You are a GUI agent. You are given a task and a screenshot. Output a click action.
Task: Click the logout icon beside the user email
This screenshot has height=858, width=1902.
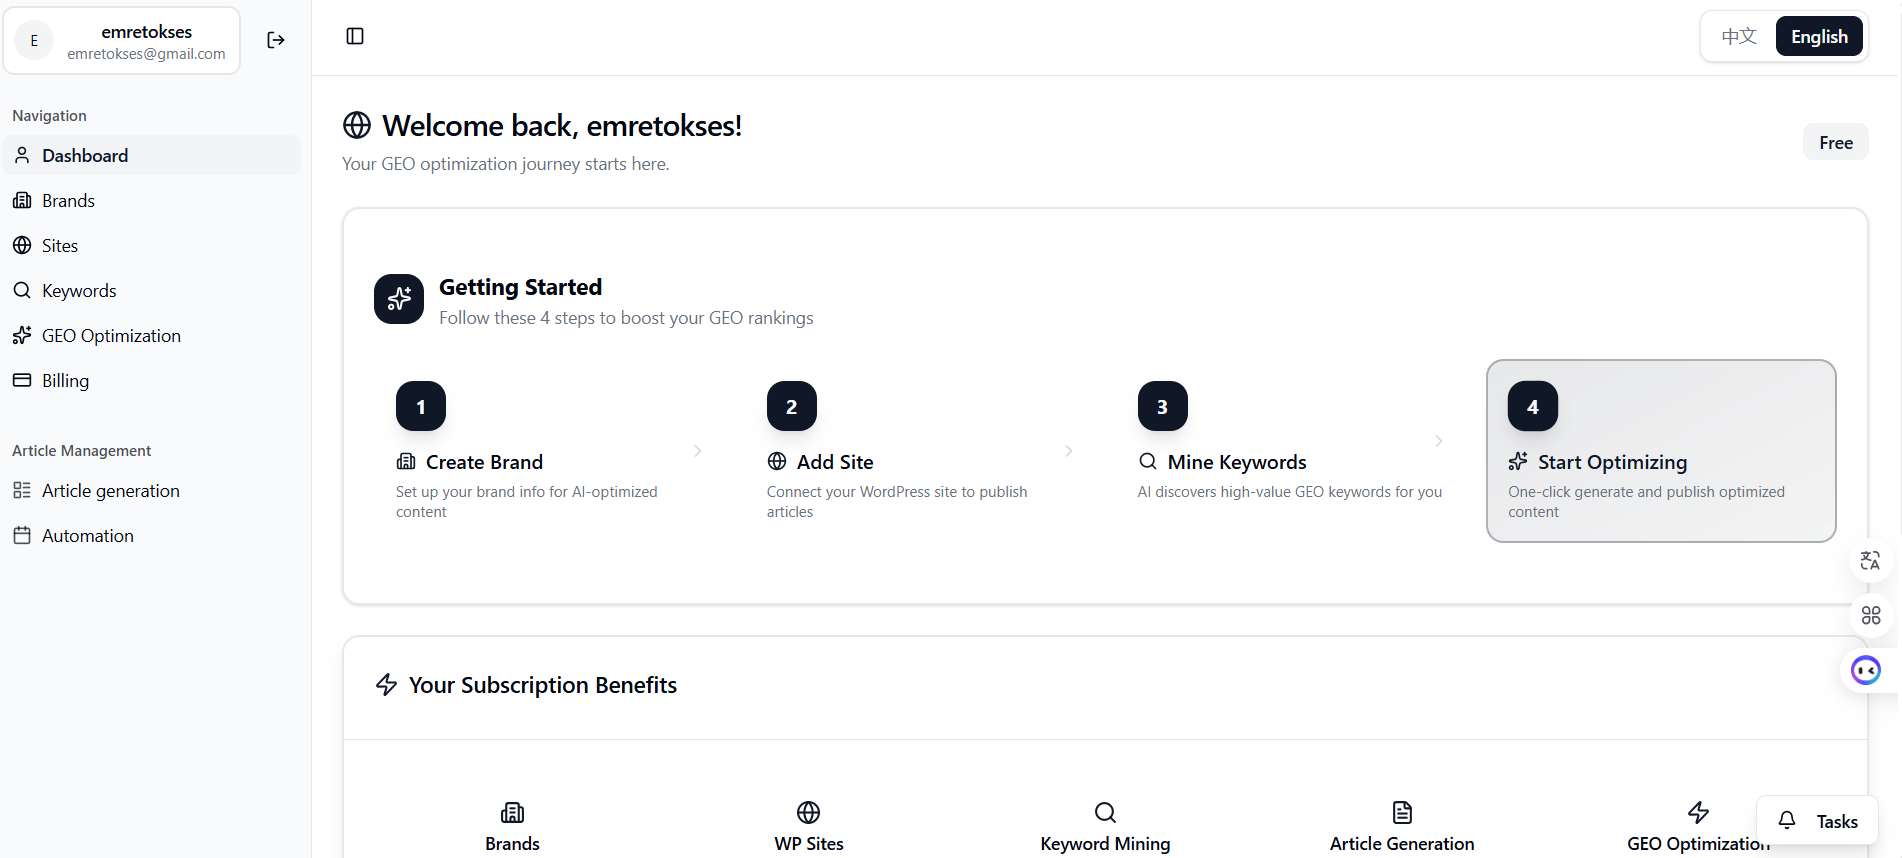[276, 40]
